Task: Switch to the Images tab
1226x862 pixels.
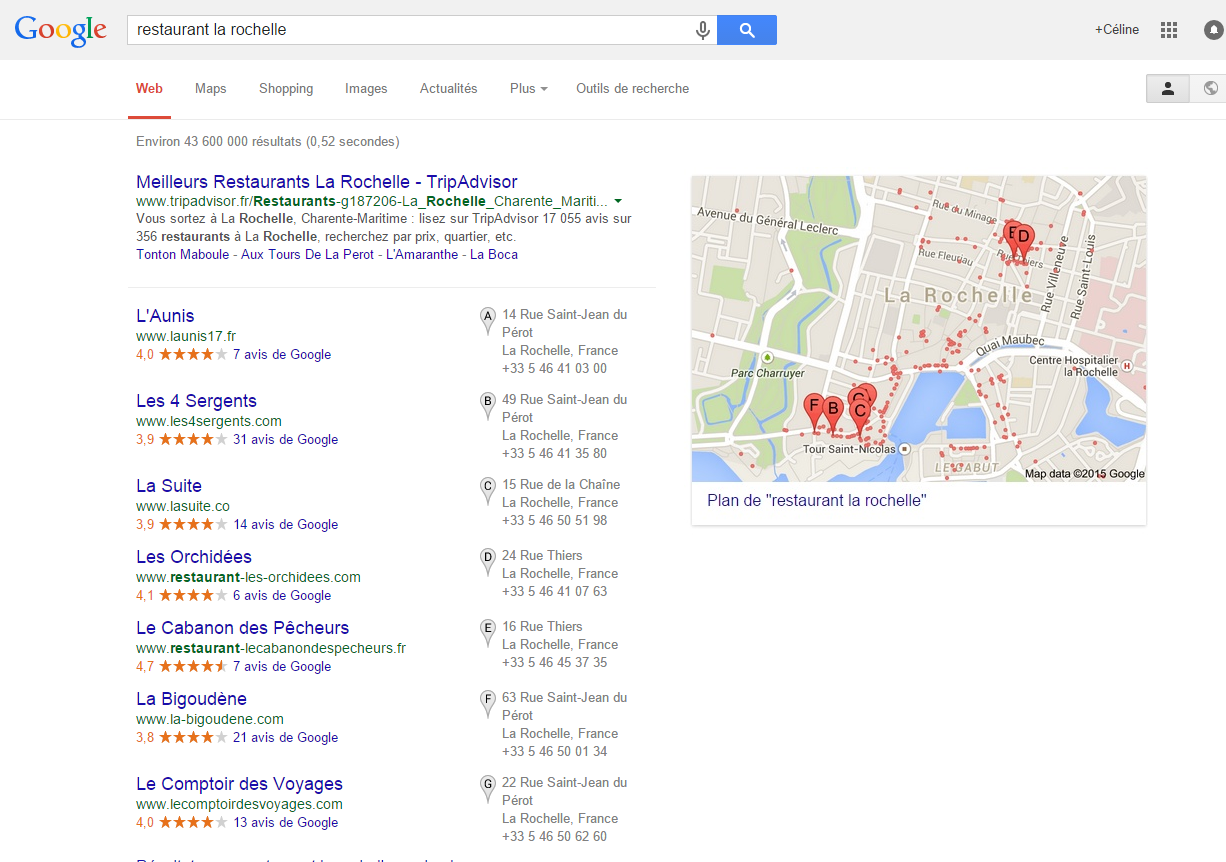Action: coord(366,88)
